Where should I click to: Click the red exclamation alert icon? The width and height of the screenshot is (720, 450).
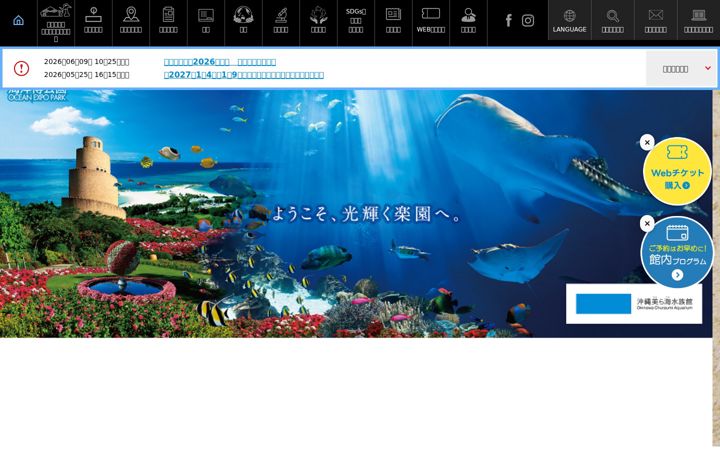(x=21, y=68)
